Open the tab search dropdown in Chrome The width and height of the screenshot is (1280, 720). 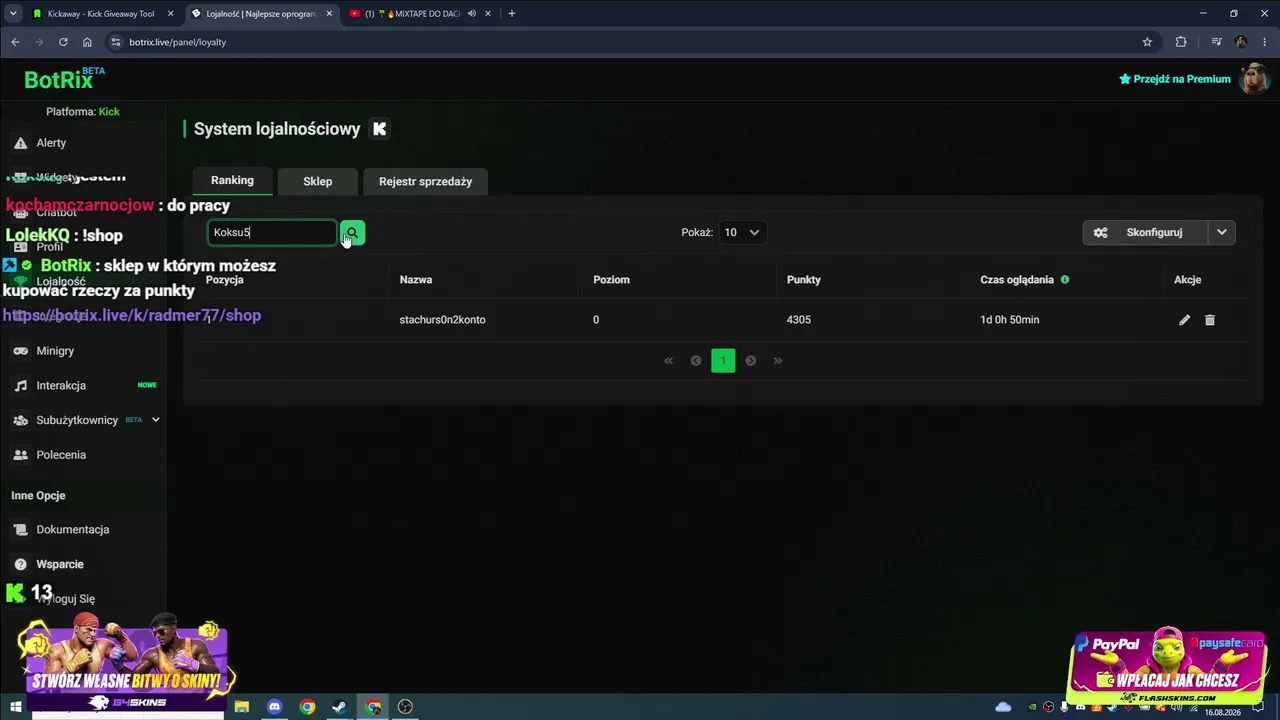[x=13, y=14]
